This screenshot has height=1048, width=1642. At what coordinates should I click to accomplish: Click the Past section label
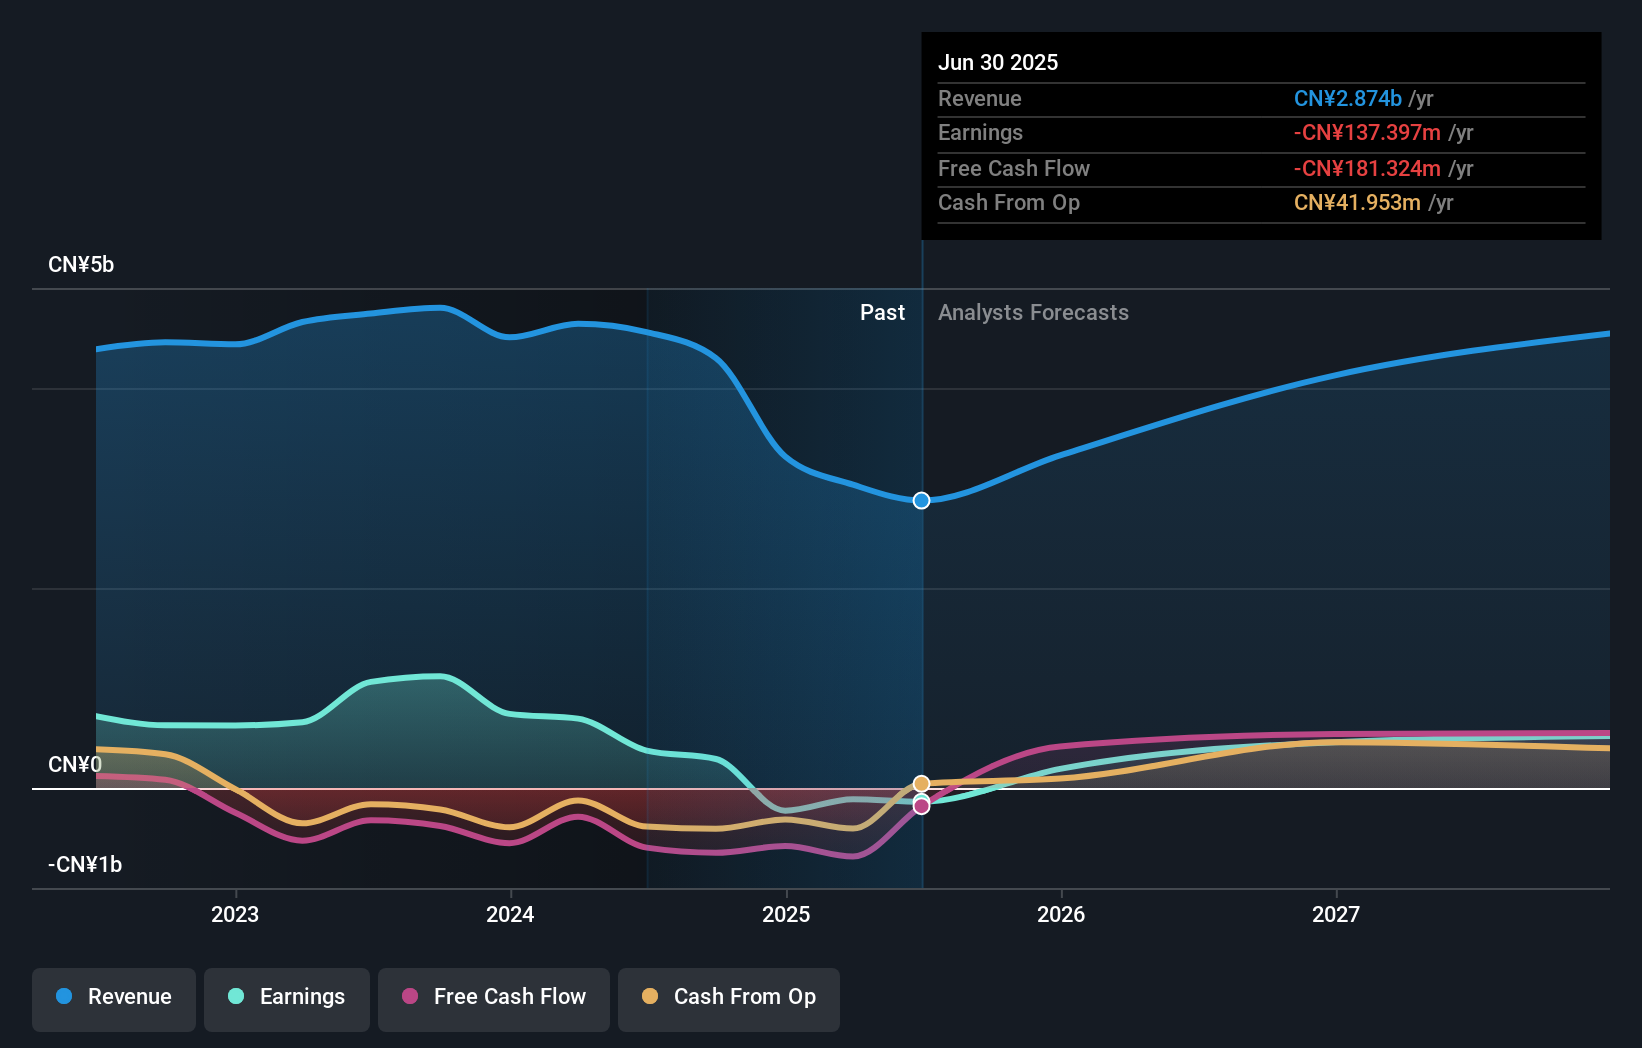[882, 313]
